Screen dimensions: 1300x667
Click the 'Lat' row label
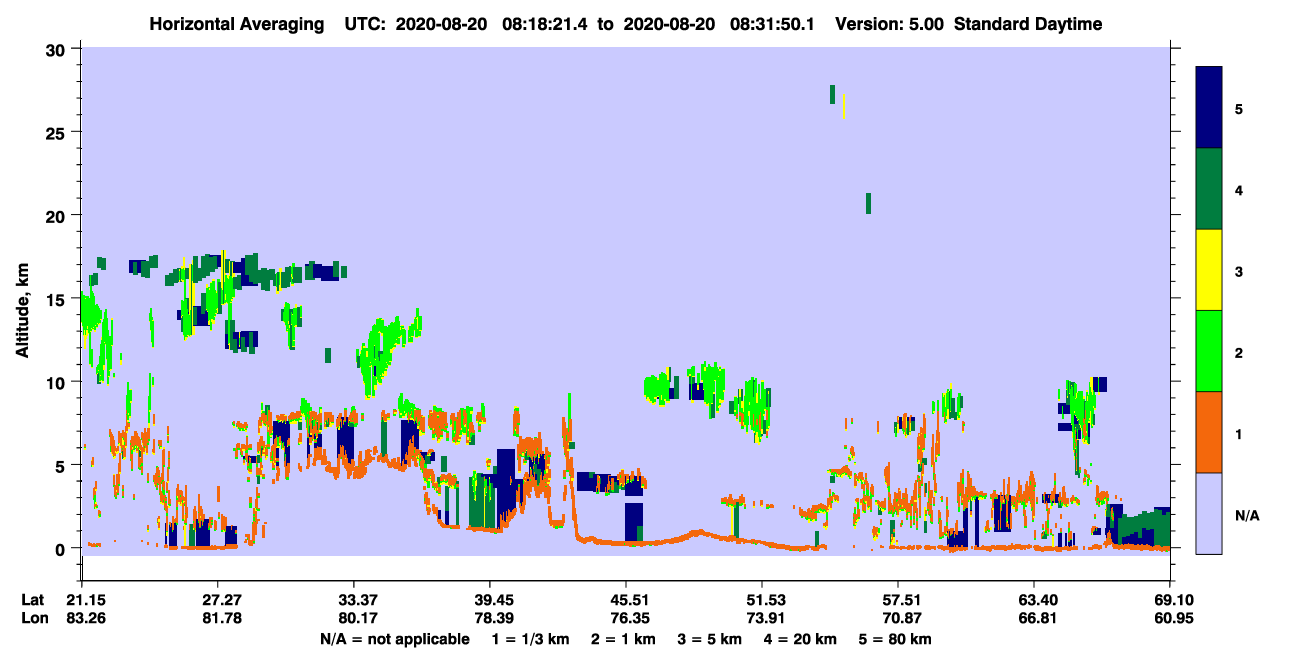click(33, 600)
